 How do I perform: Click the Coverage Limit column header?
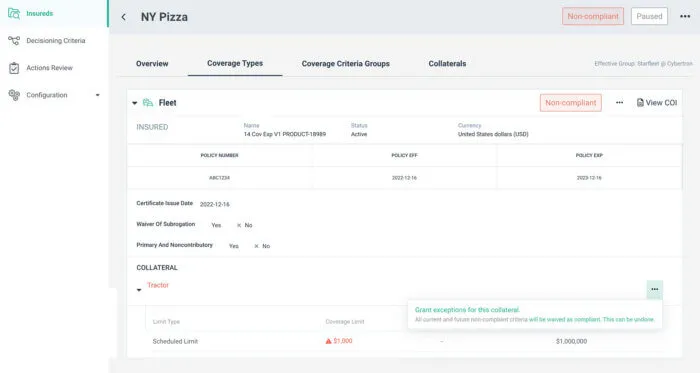click(345, 322)
